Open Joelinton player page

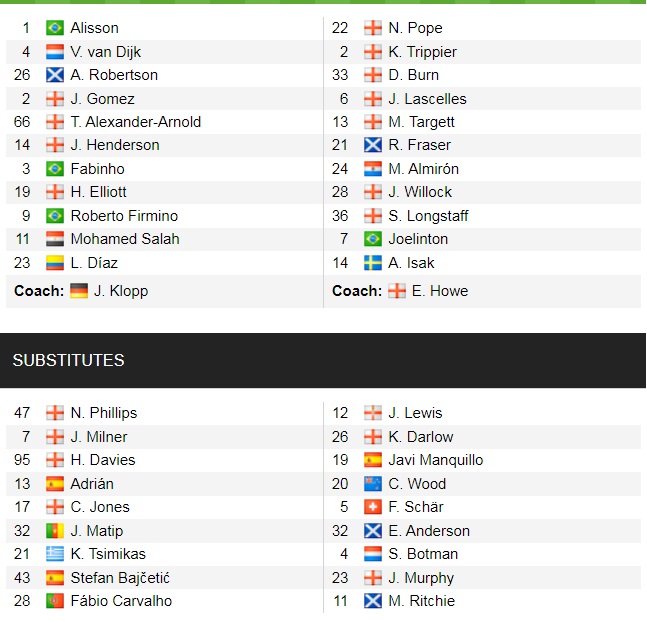click(418, 239)
